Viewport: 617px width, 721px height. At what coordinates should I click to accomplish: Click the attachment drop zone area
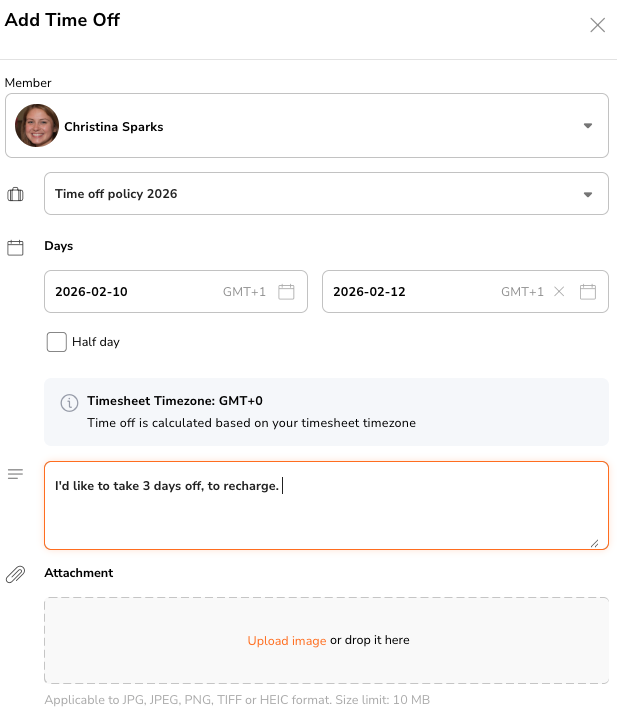pyautogui.click(x=326, y=640)
